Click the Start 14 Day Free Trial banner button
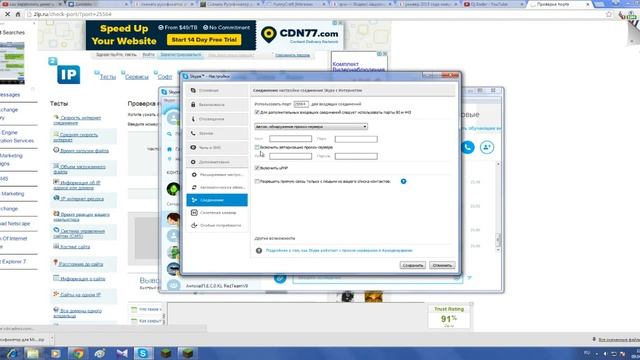This screenshot has width=640, height=360. click(204, 40)
